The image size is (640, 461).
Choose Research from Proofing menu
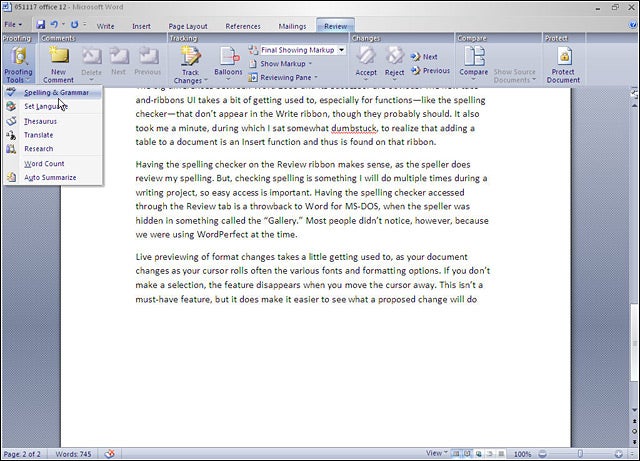point(53,149)
